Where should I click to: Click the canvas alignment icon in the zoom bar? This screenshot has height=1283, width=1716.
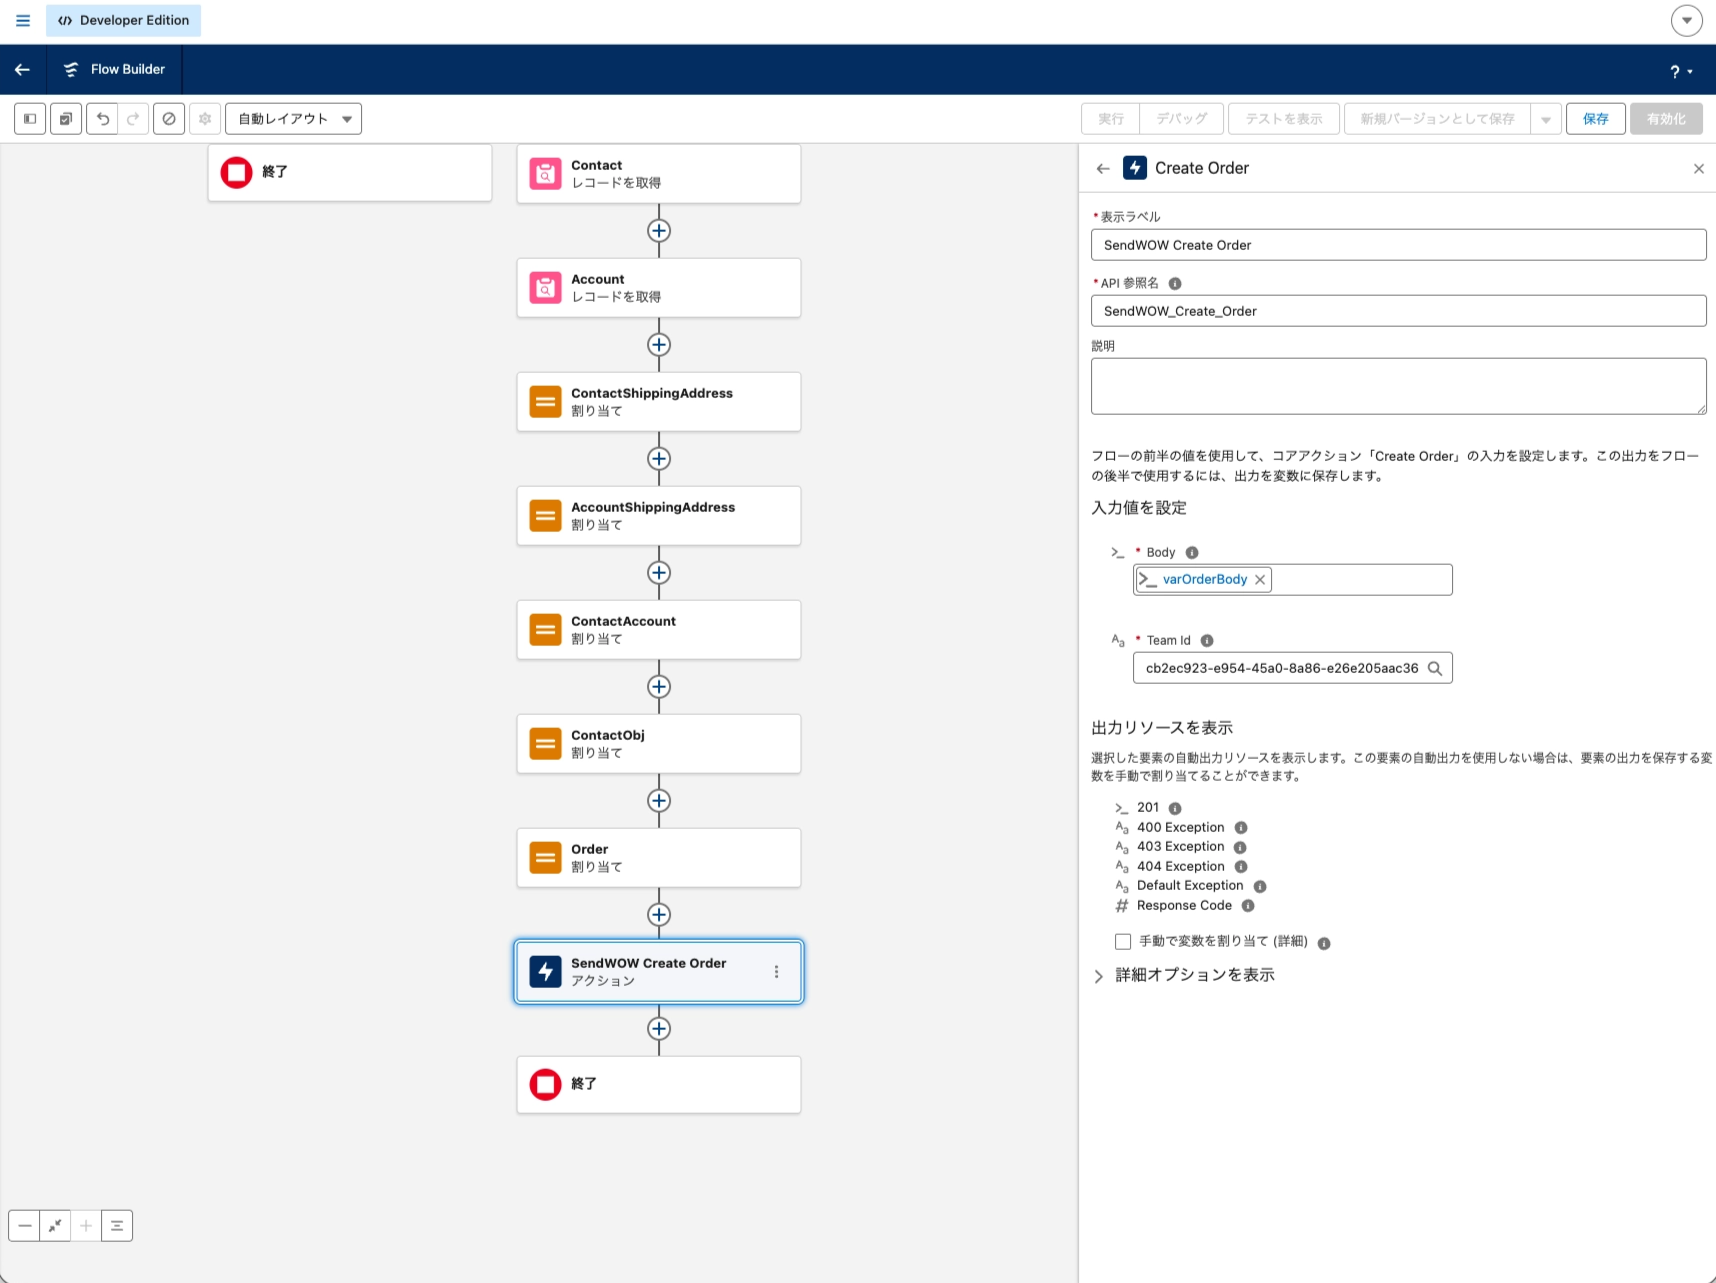click(x=117, y=1226)
